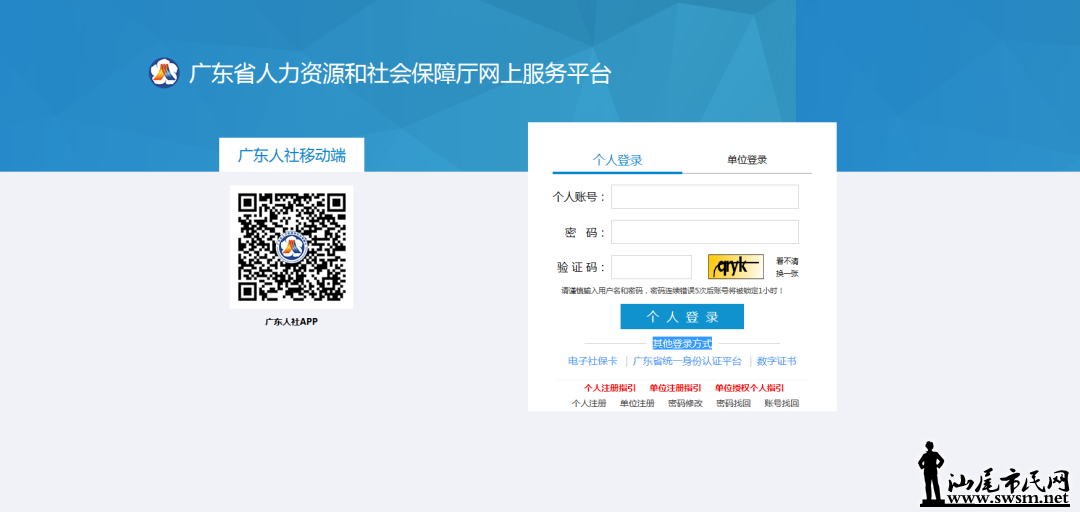This screenshot has height=512, width=1080.
Task: Click the 个人登录 submit button
Action: click(682, 317)
